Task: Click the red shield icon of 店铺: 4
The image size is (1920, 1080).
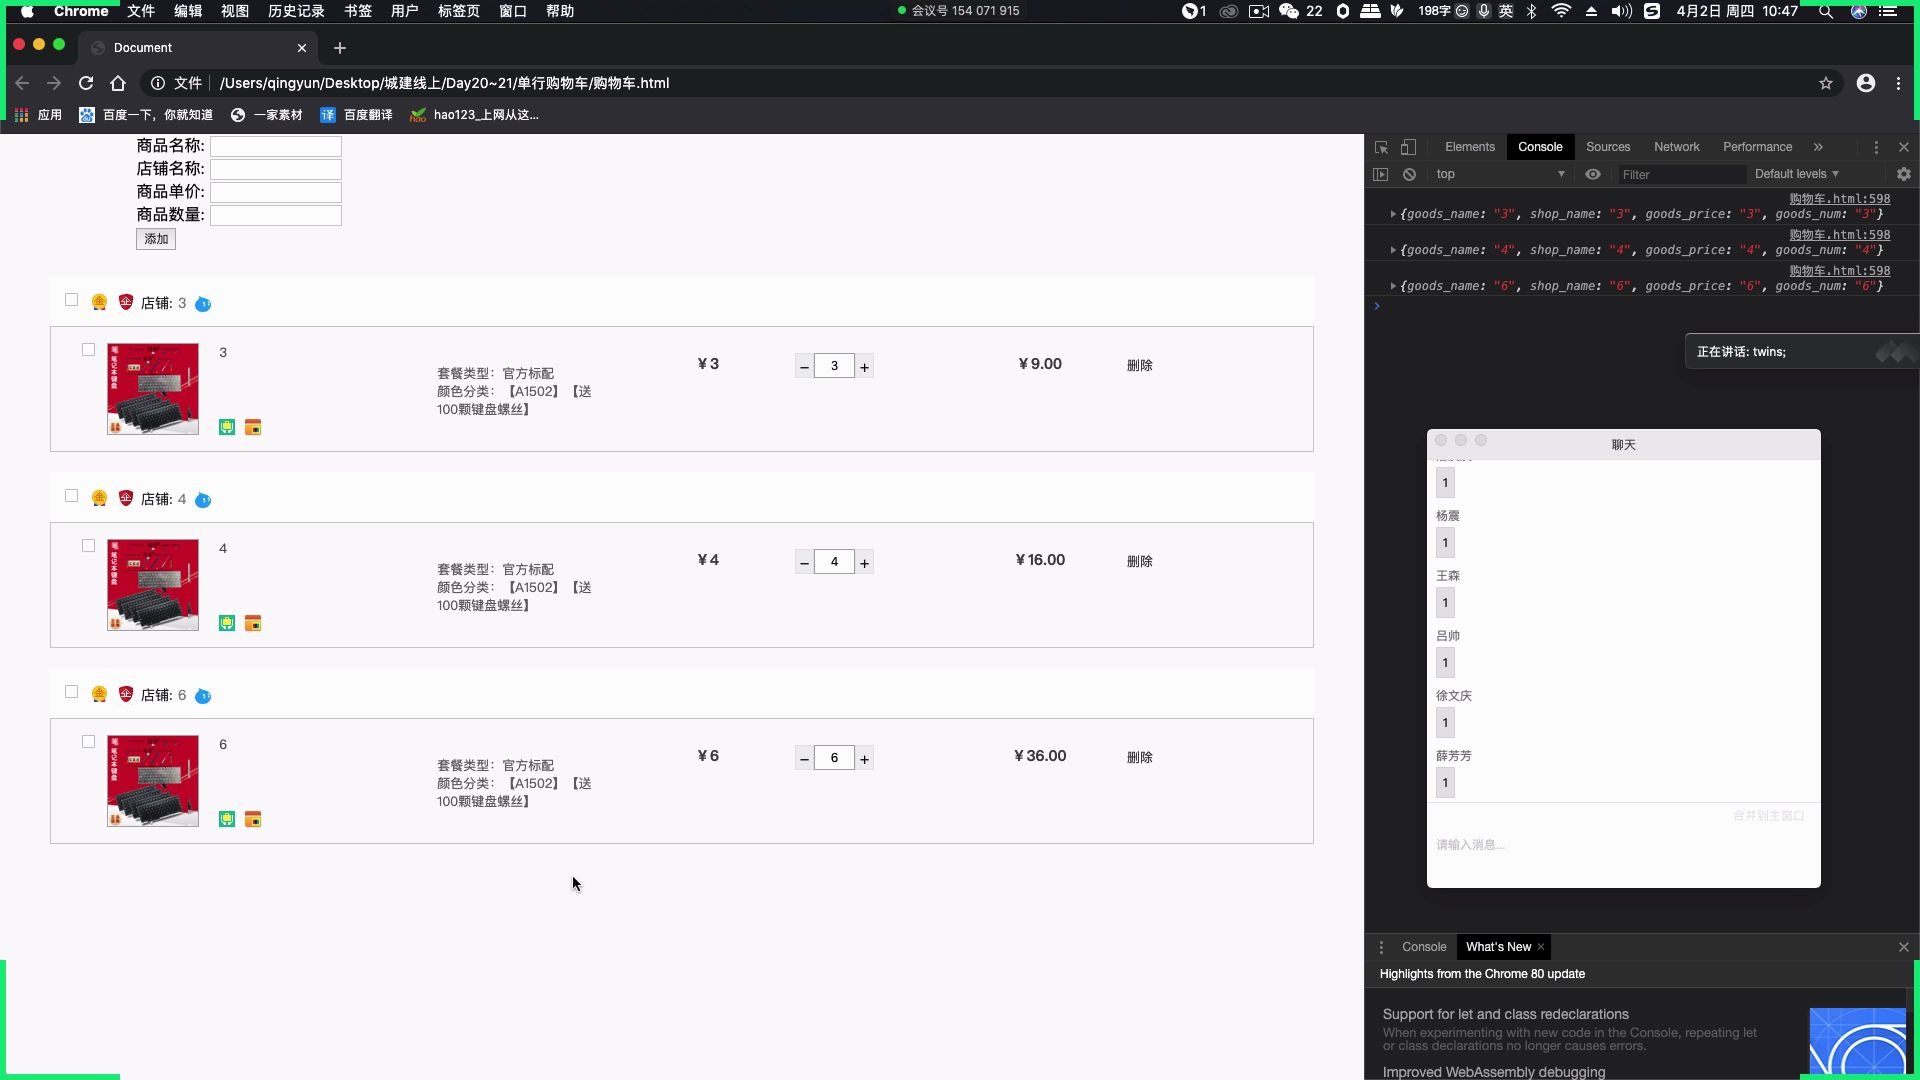Action: (x=126, y=498)
